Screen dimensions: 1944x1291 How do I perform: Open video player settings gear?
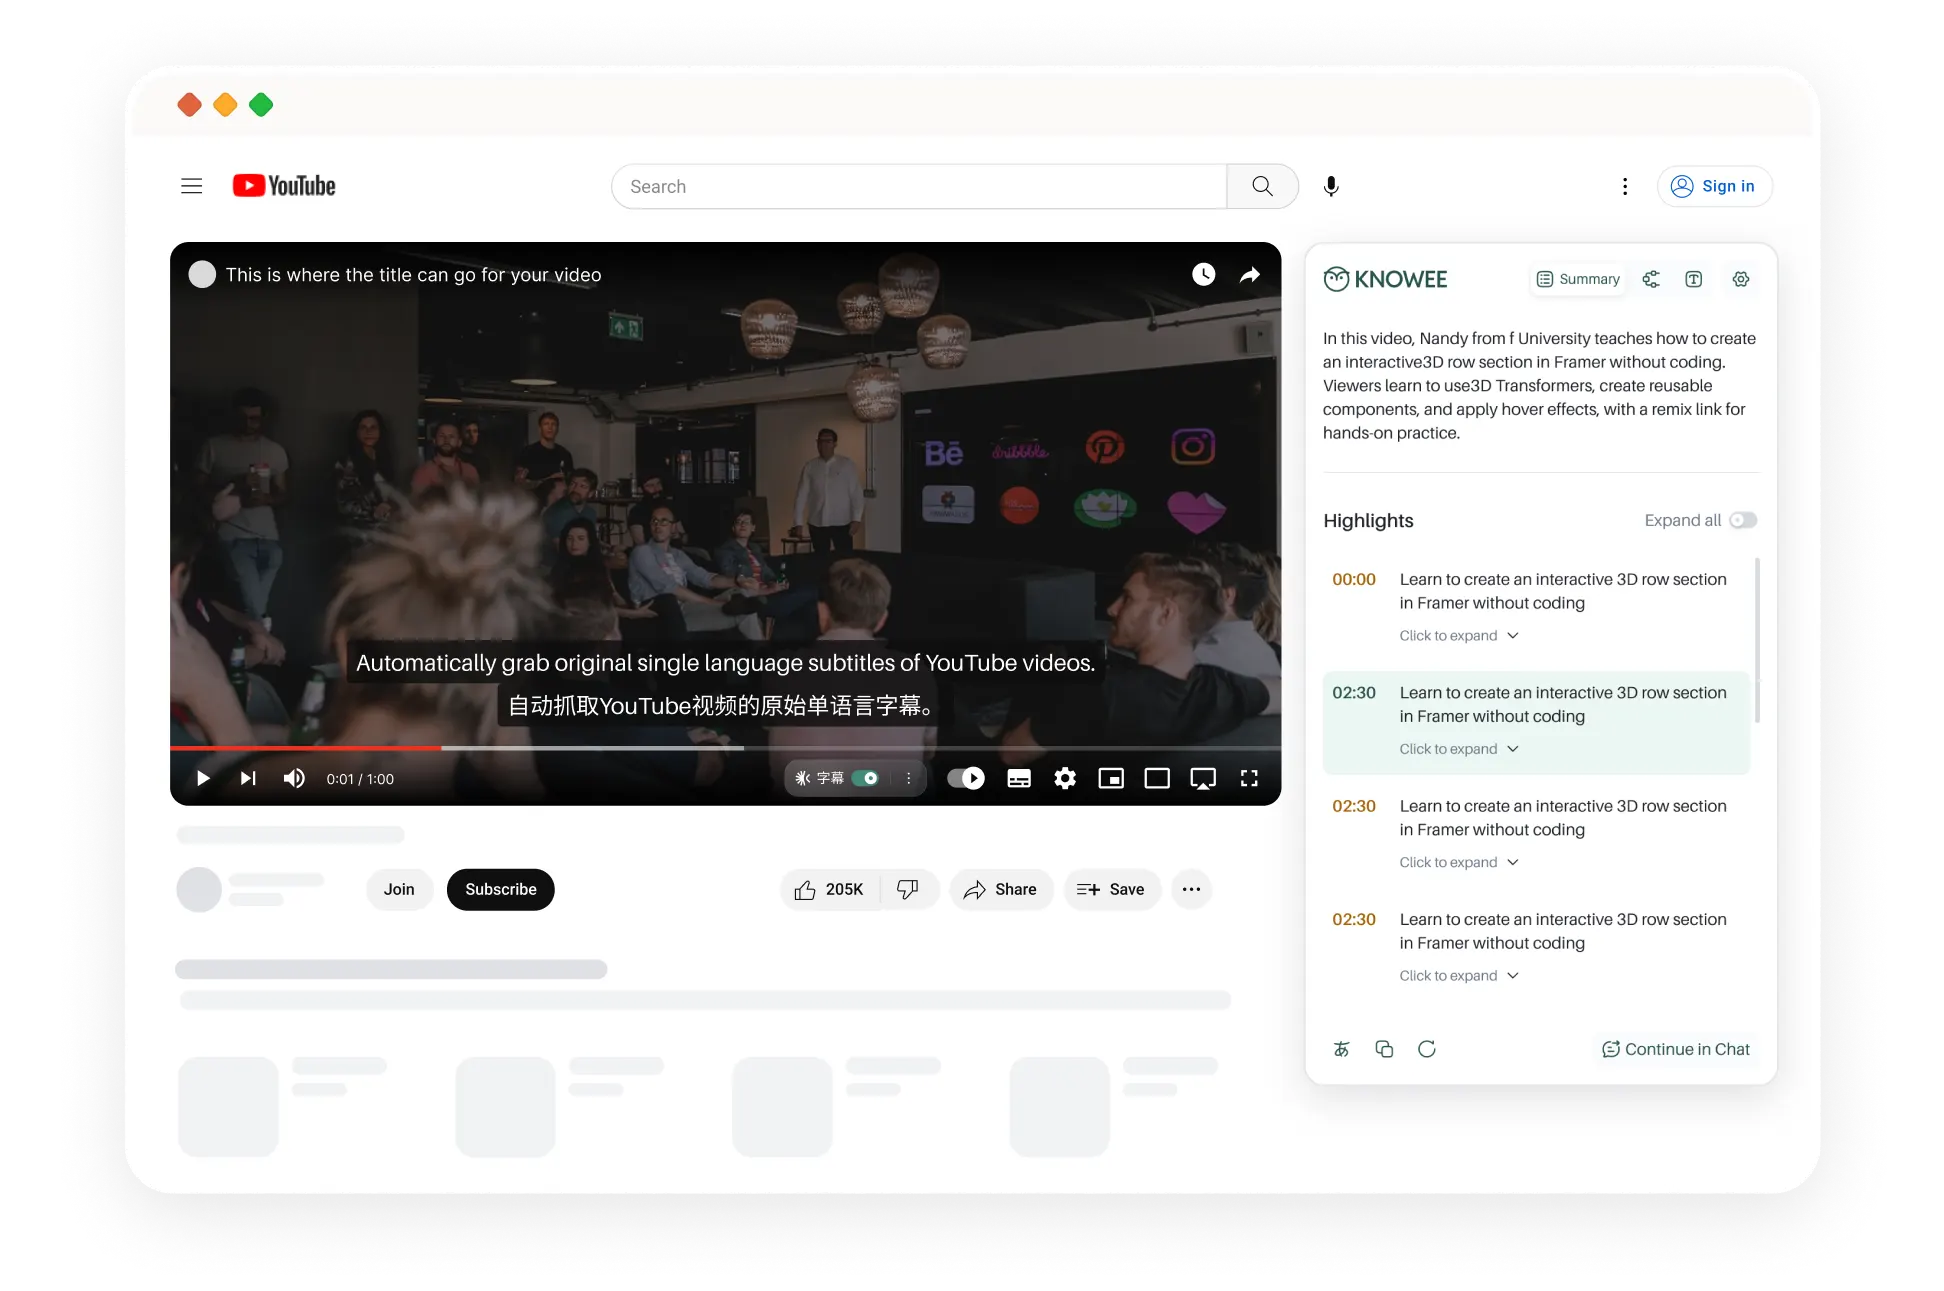click(x=1065, y=778)
